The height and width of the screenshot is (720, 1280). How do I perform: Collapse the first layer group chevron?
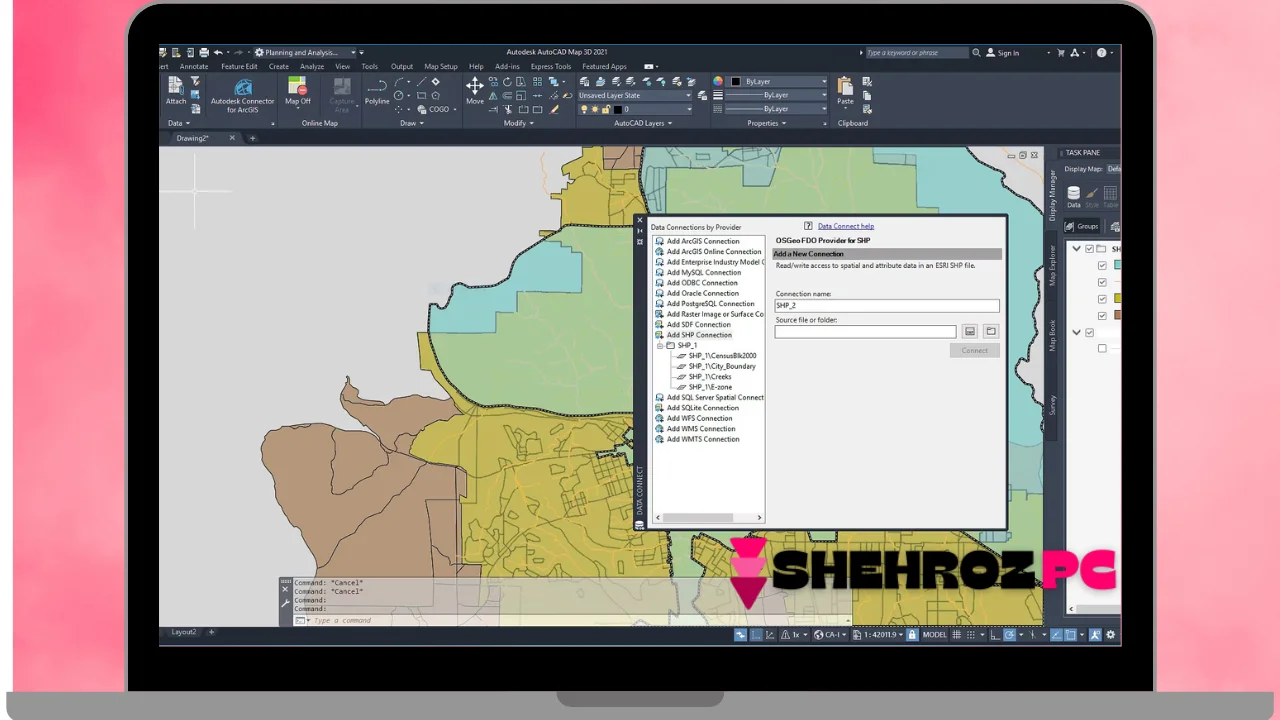click(x=1076, y=248)
